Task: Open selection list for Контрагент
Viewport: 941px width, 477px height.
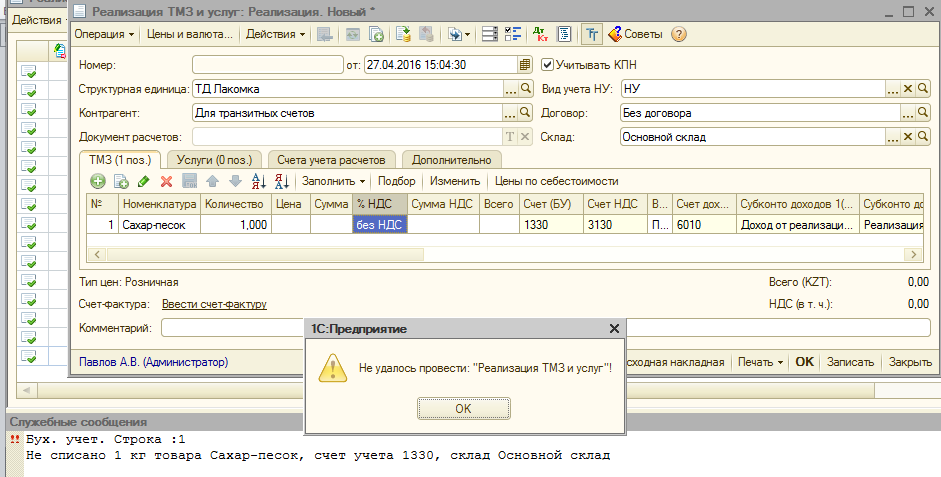Action: pyautogui.click(x=510, y=113)
